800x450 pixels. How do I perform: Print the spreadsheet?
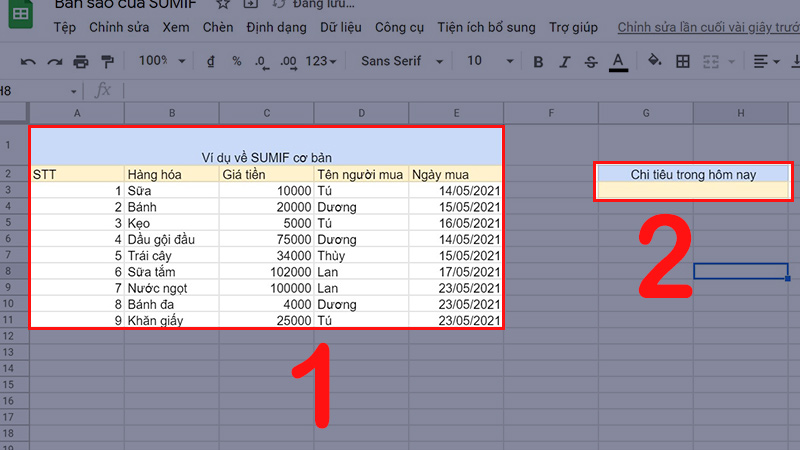pyautogui.click(x=81, y=62)
